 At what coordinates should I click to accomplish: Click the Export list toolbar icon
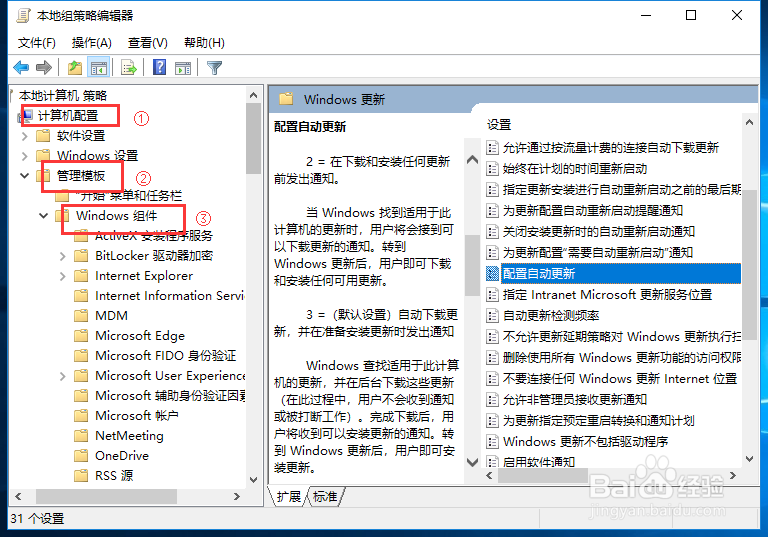point(129,68)
